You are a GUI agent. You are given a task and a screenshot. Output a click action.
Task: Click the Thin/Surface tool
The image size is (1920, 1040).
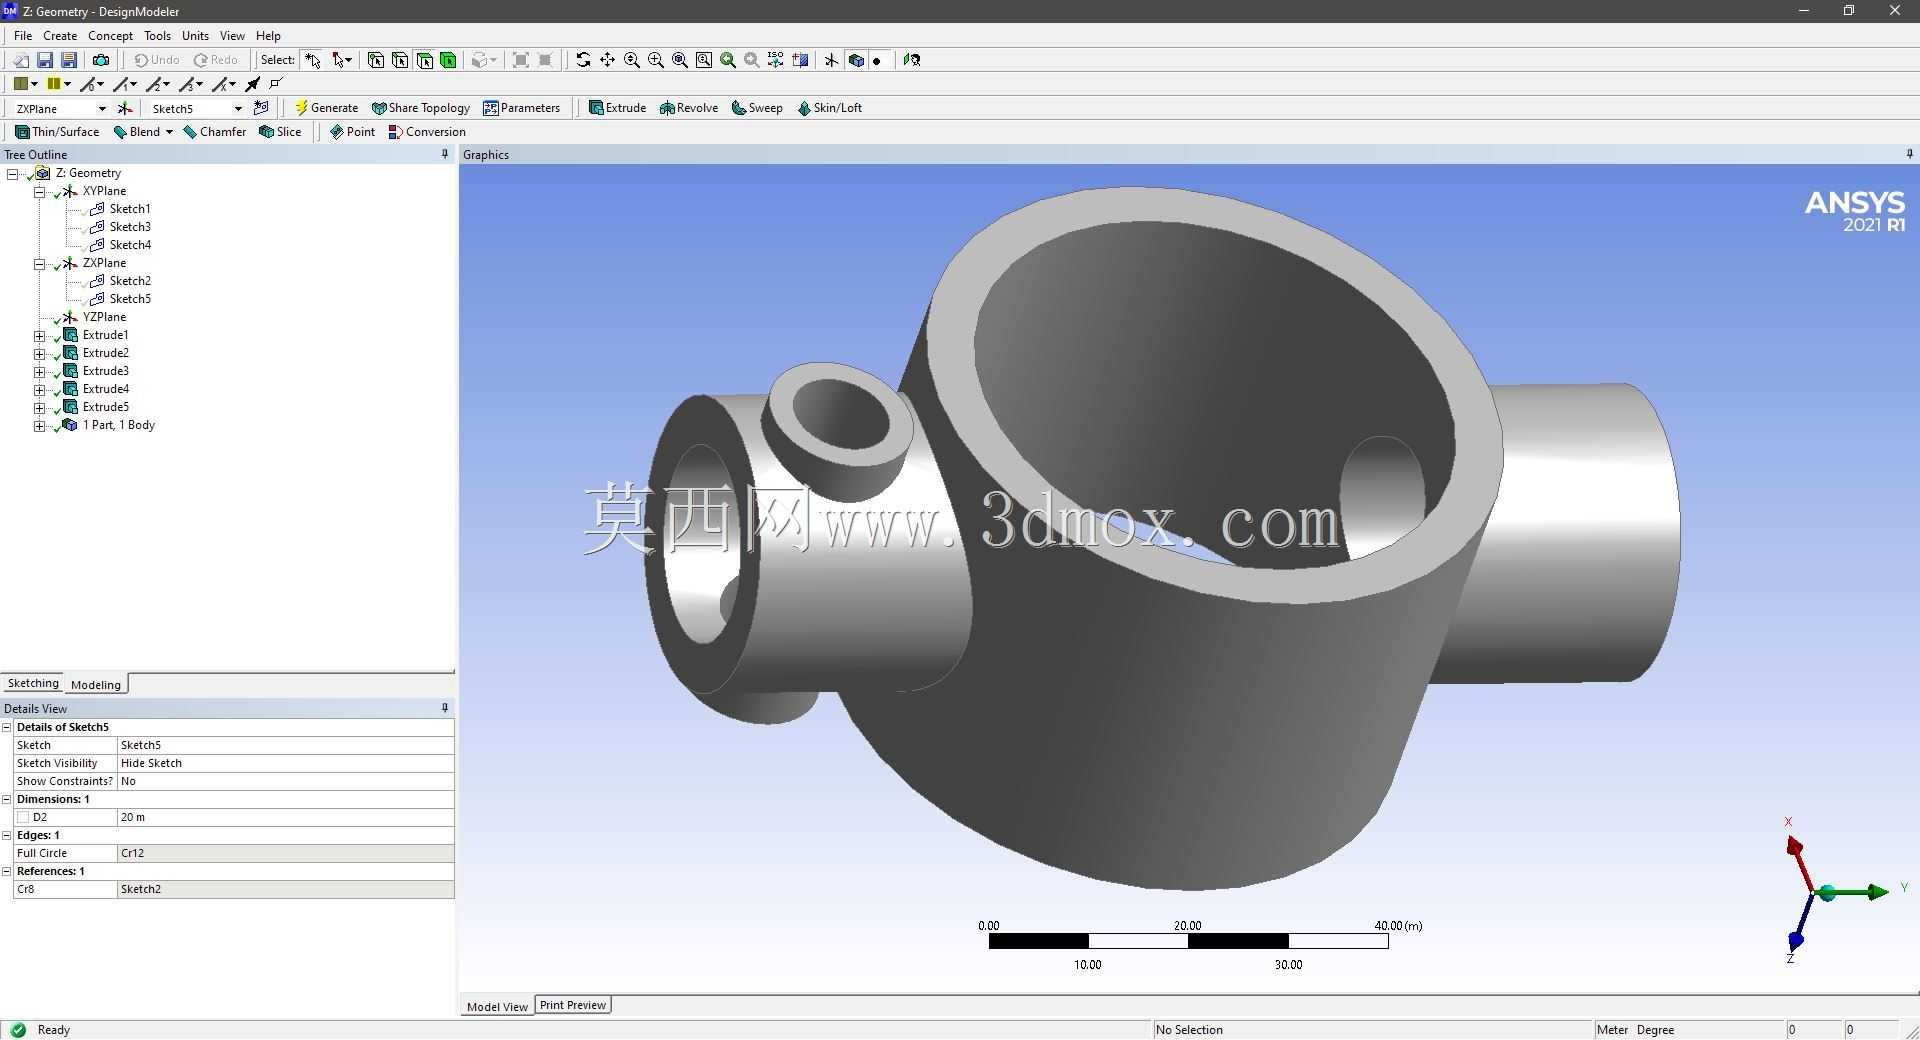[x=57, y=132]
